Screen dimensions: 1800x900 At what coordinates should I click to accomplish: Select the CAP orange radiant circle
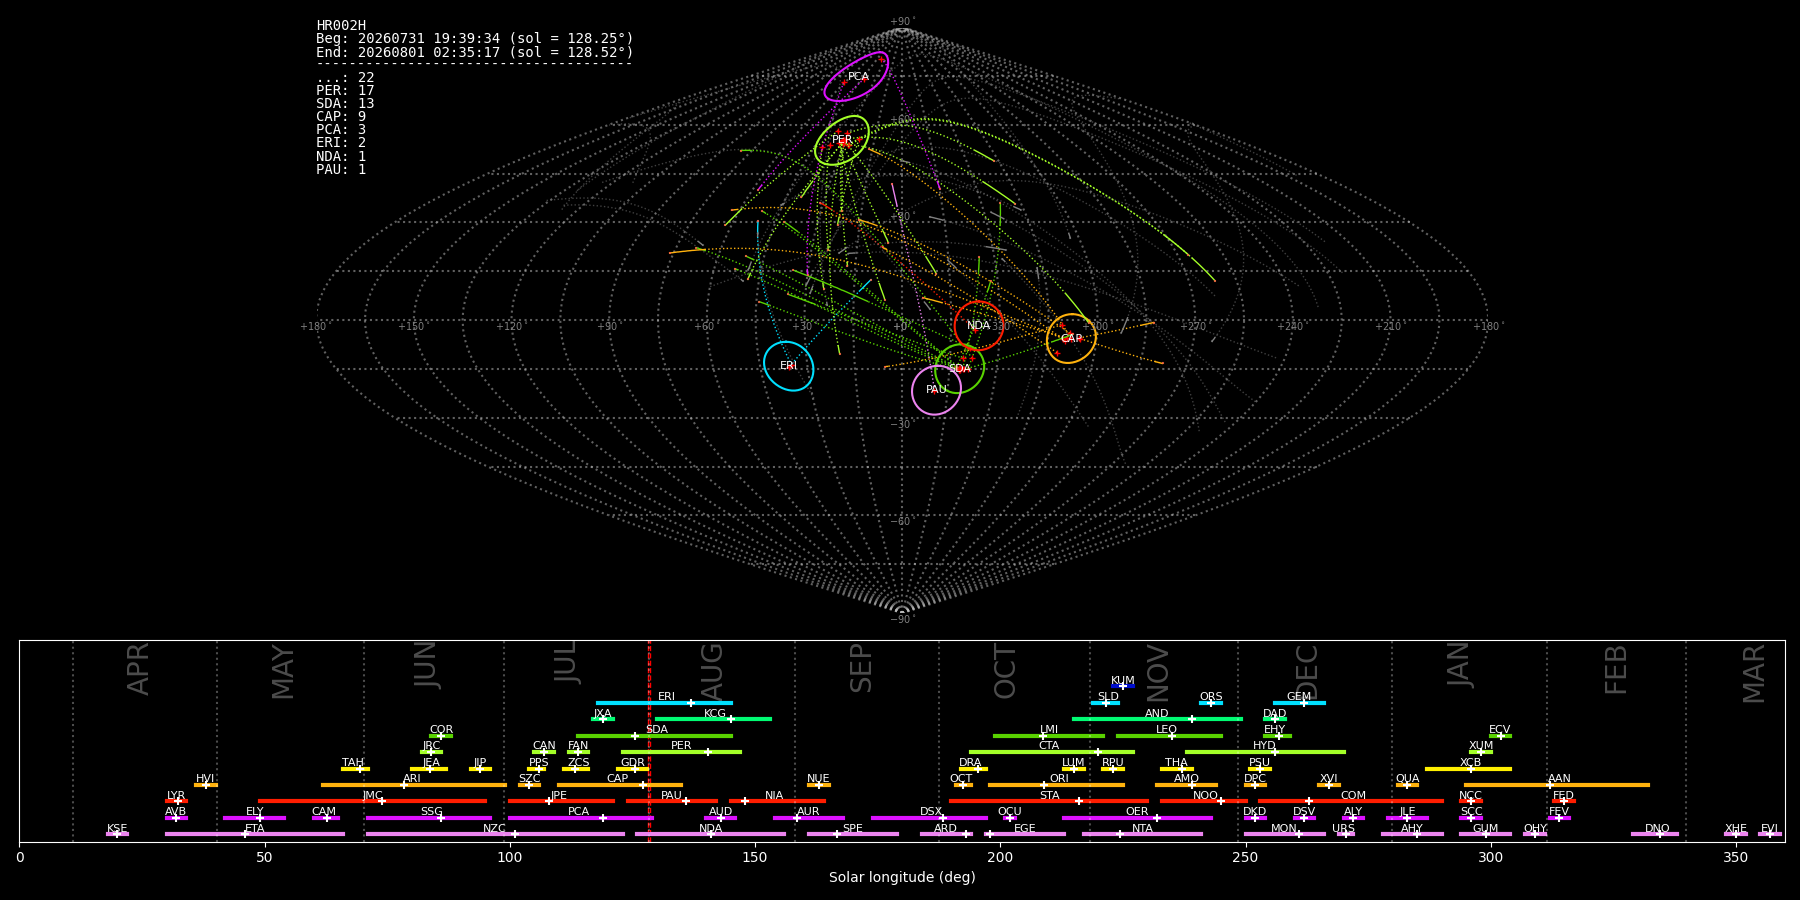(1071, 339)
